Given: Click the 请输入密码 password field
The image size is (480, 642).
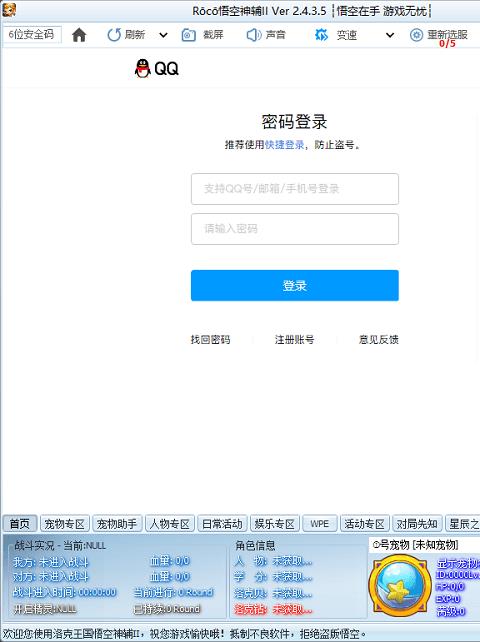Looking at the screenshot, I should (x=294, y=229).
